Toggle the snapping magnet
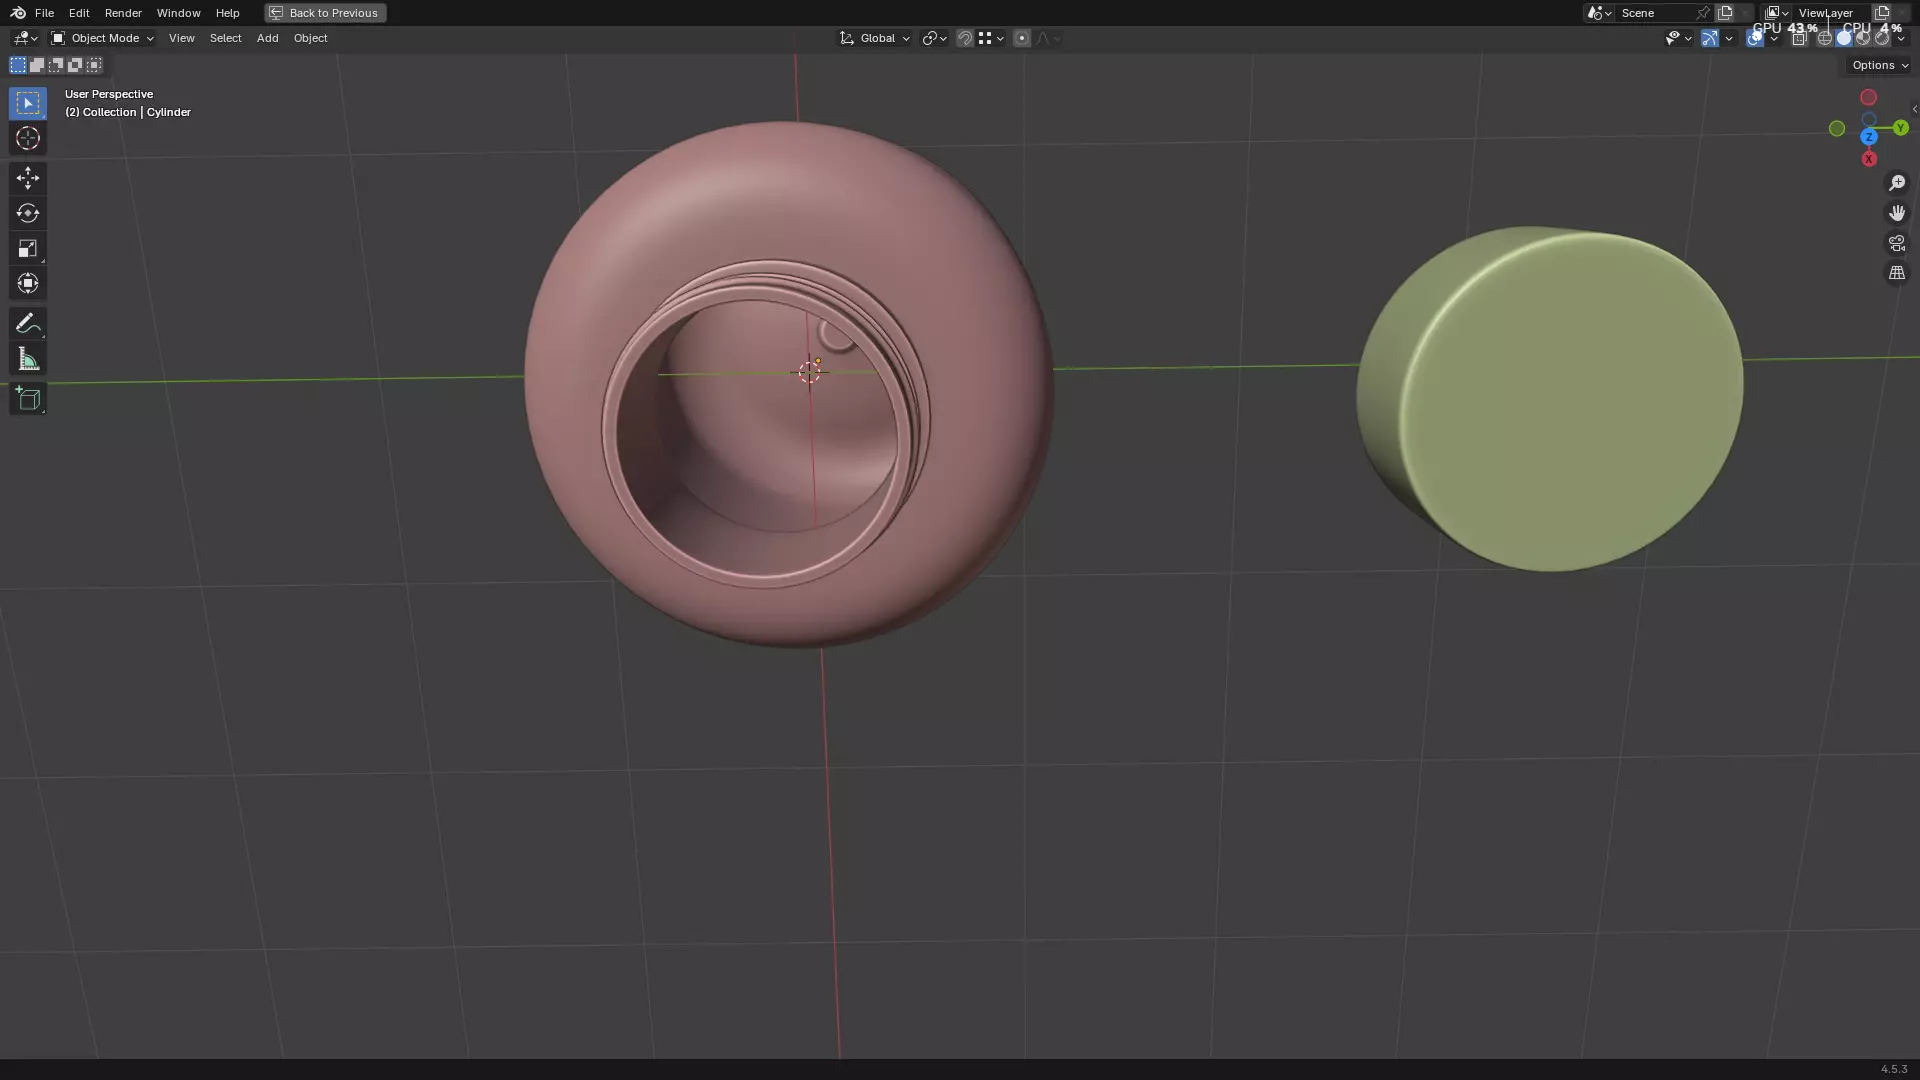Screen dimensions: 1920x1080 (964, 38)
